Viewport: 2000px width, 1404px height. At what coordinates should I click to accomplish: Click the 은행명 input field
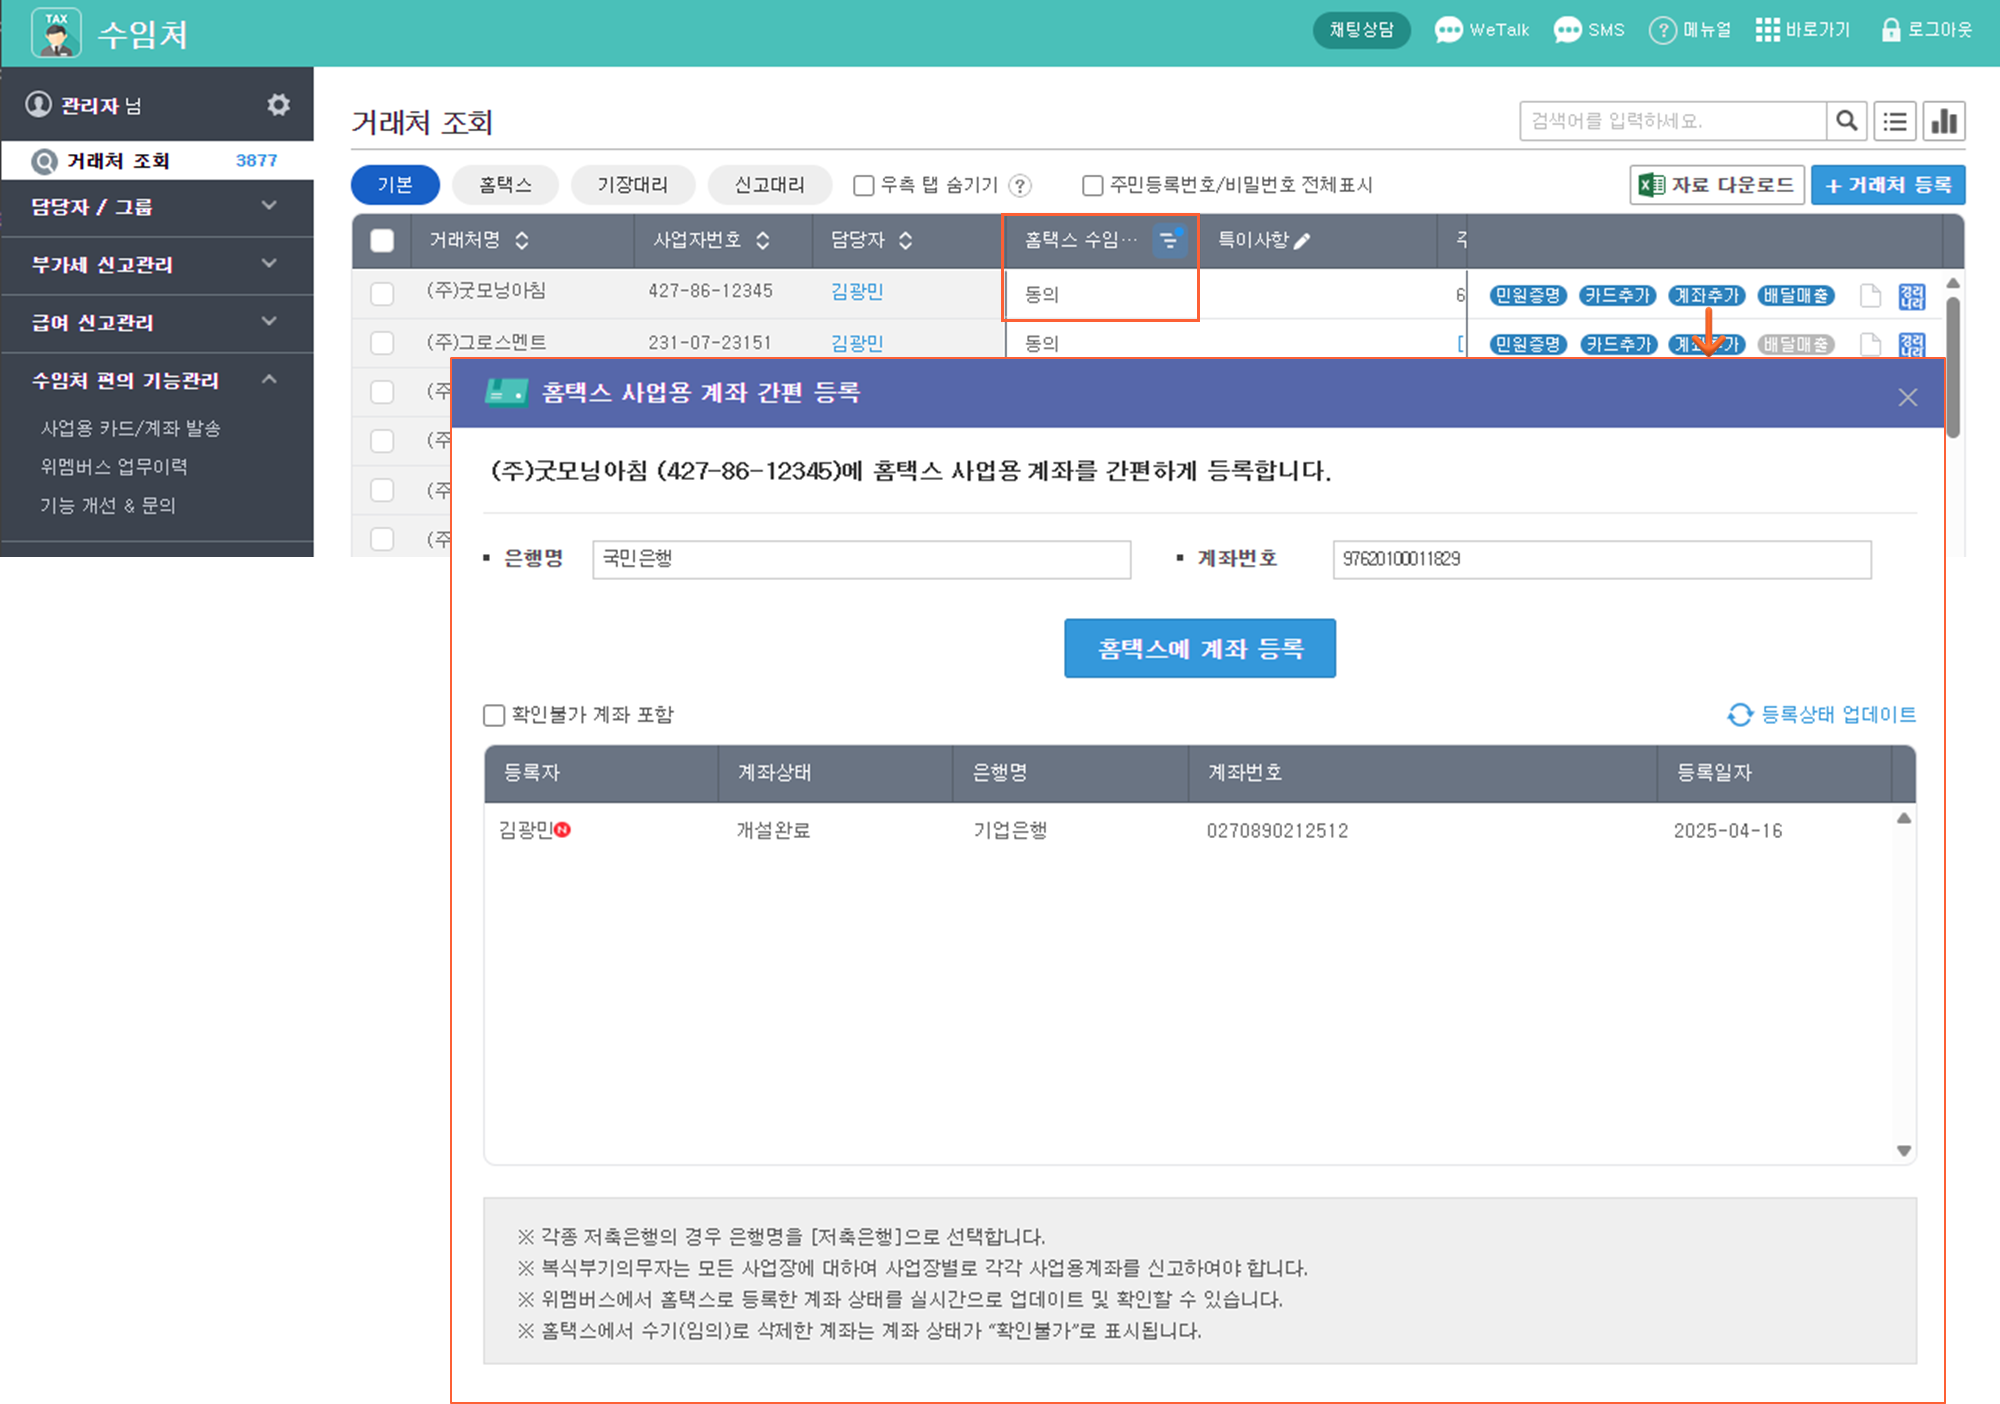tap(861, 559)
